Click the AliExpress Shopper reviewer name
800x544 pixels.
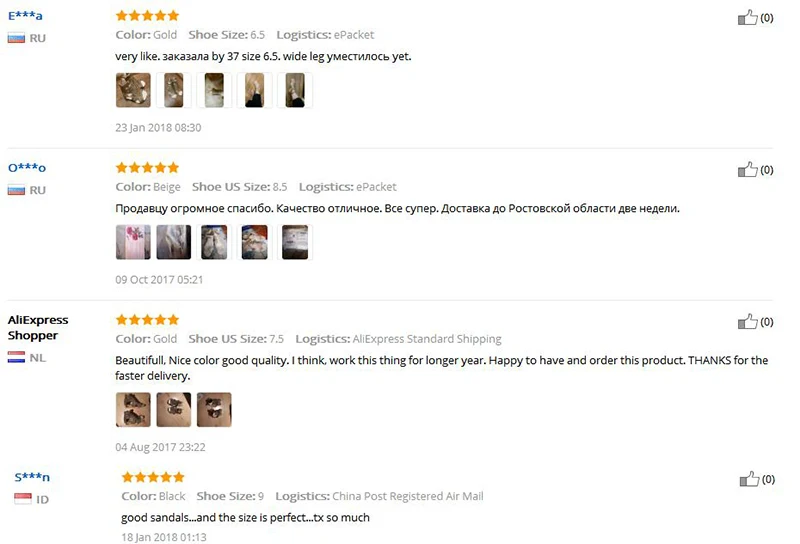[38, 328]
